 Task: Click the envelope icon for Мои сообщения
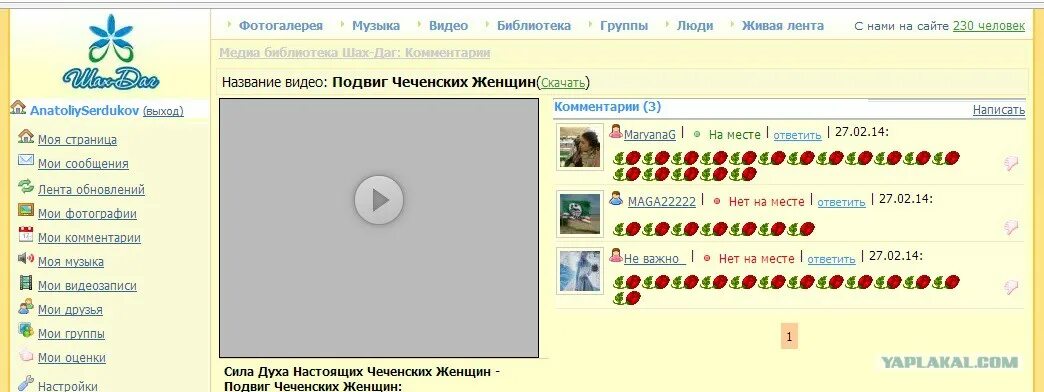pyautogui.click(x=26, y=160)
